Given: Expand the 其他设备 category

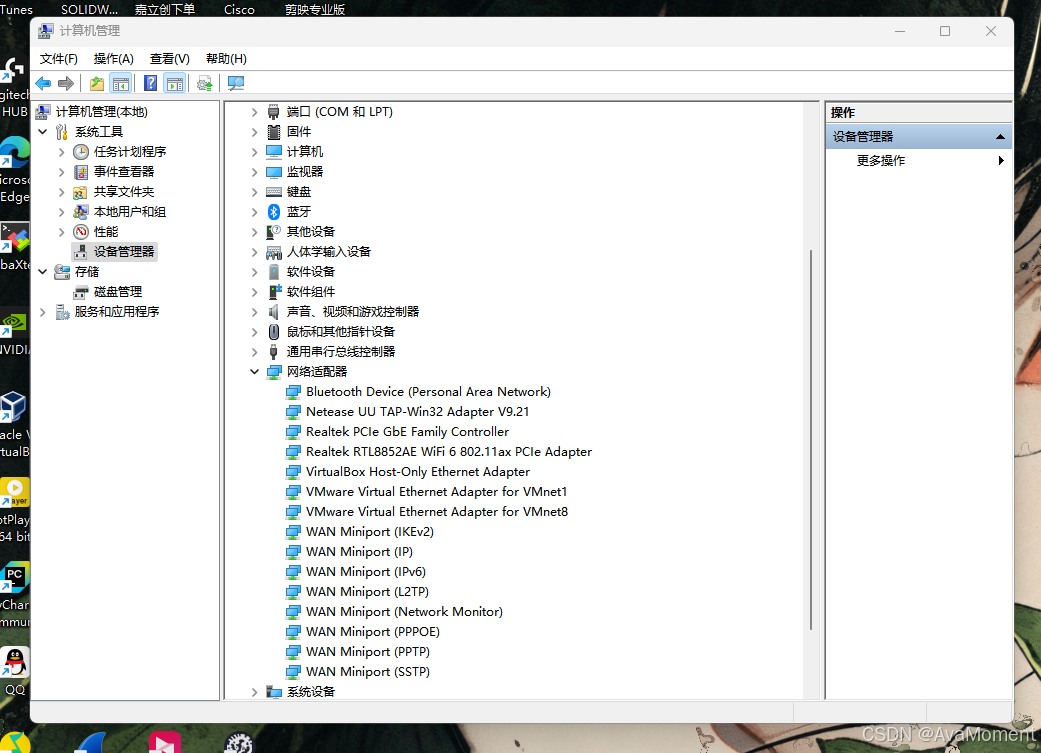Looking at the screenshot, I should click(254, 232).
